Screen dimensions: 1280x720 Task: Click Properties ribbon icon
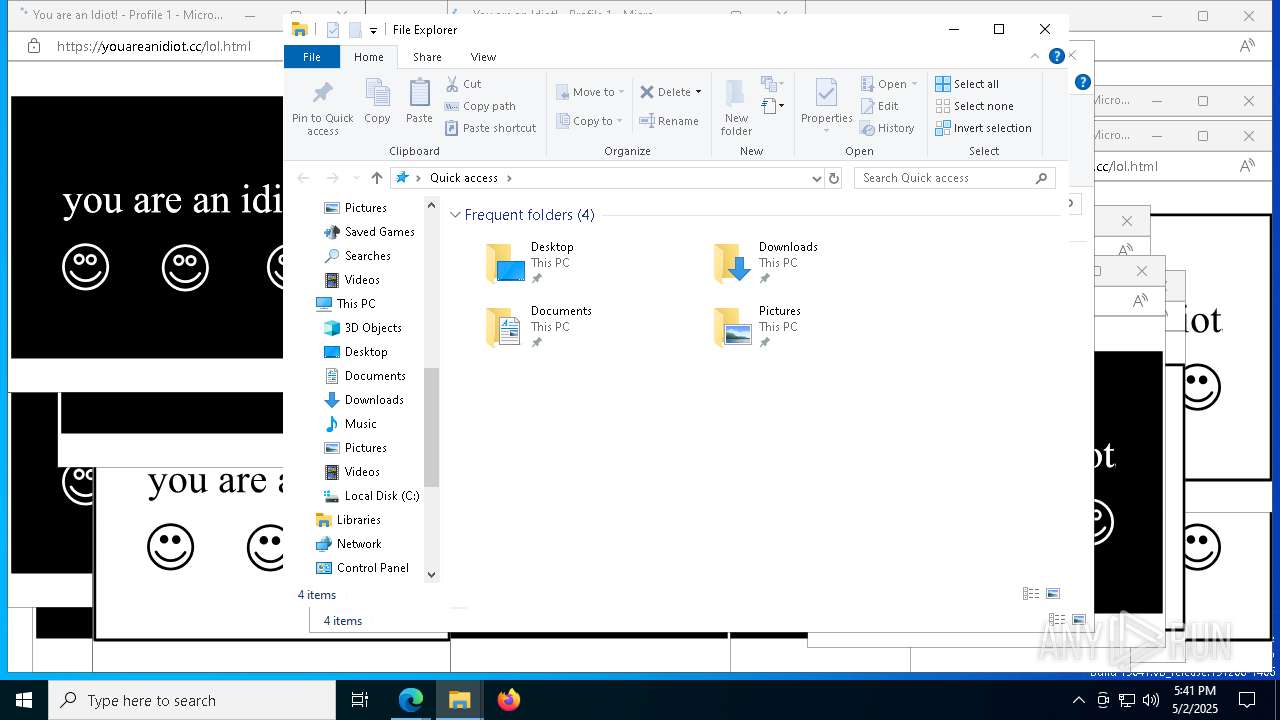tap(826, 93)
